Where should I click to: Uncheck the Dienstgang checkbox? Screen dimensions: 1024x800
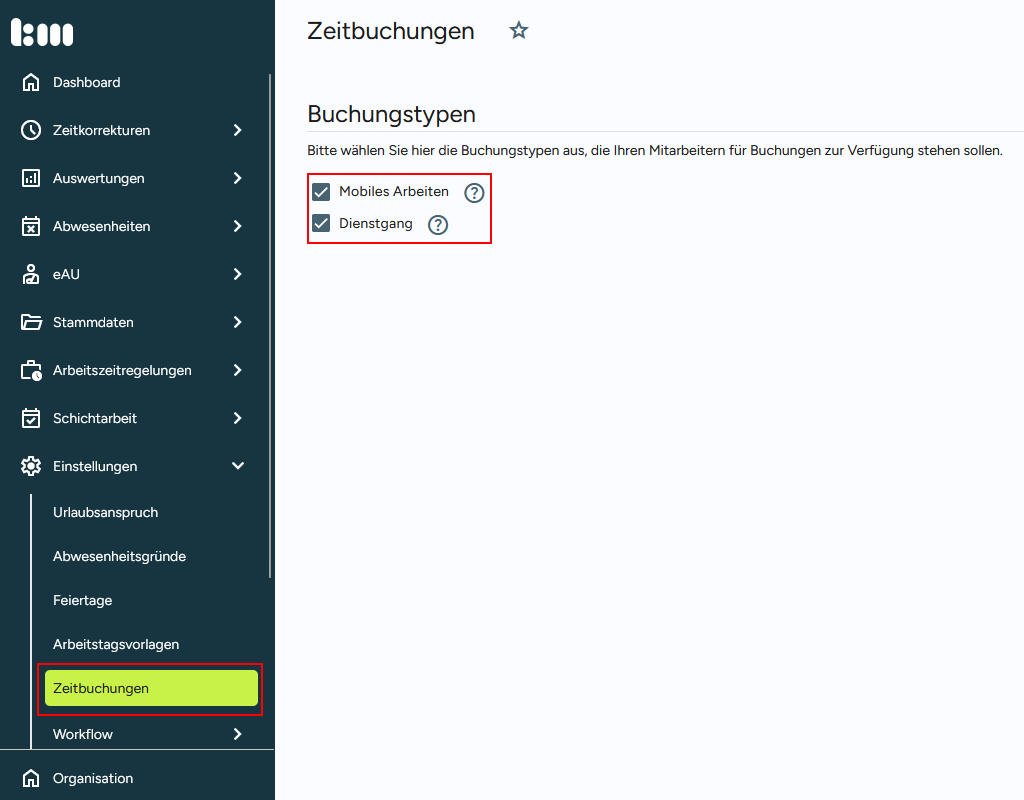[x=321, y=223]
